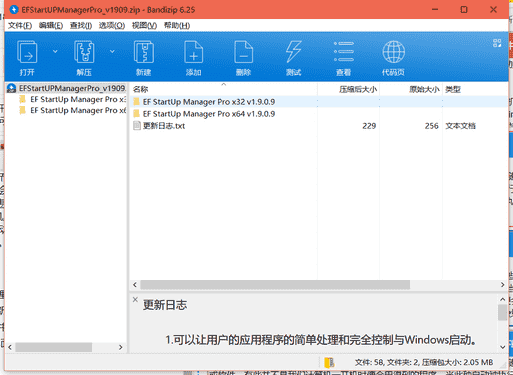Image resolution: width=513 pixels, height=375 pixels.
Task: Click the 查看 (View) list icon
Action: (343, 52)
